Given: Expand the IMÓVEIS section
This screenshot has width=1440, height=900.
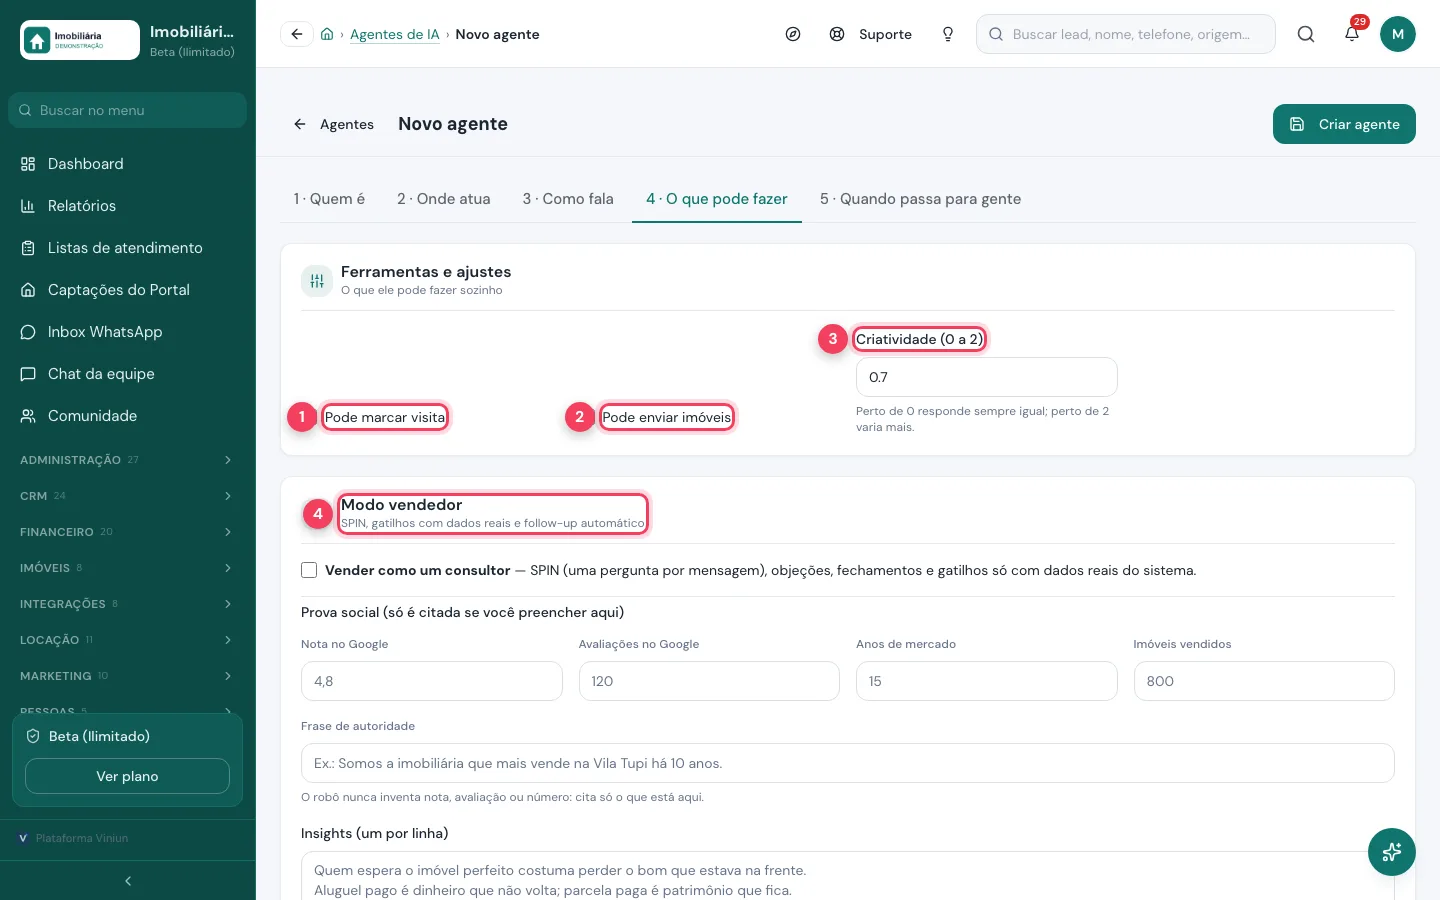Looking at the screenshot, I should [127, 568].
